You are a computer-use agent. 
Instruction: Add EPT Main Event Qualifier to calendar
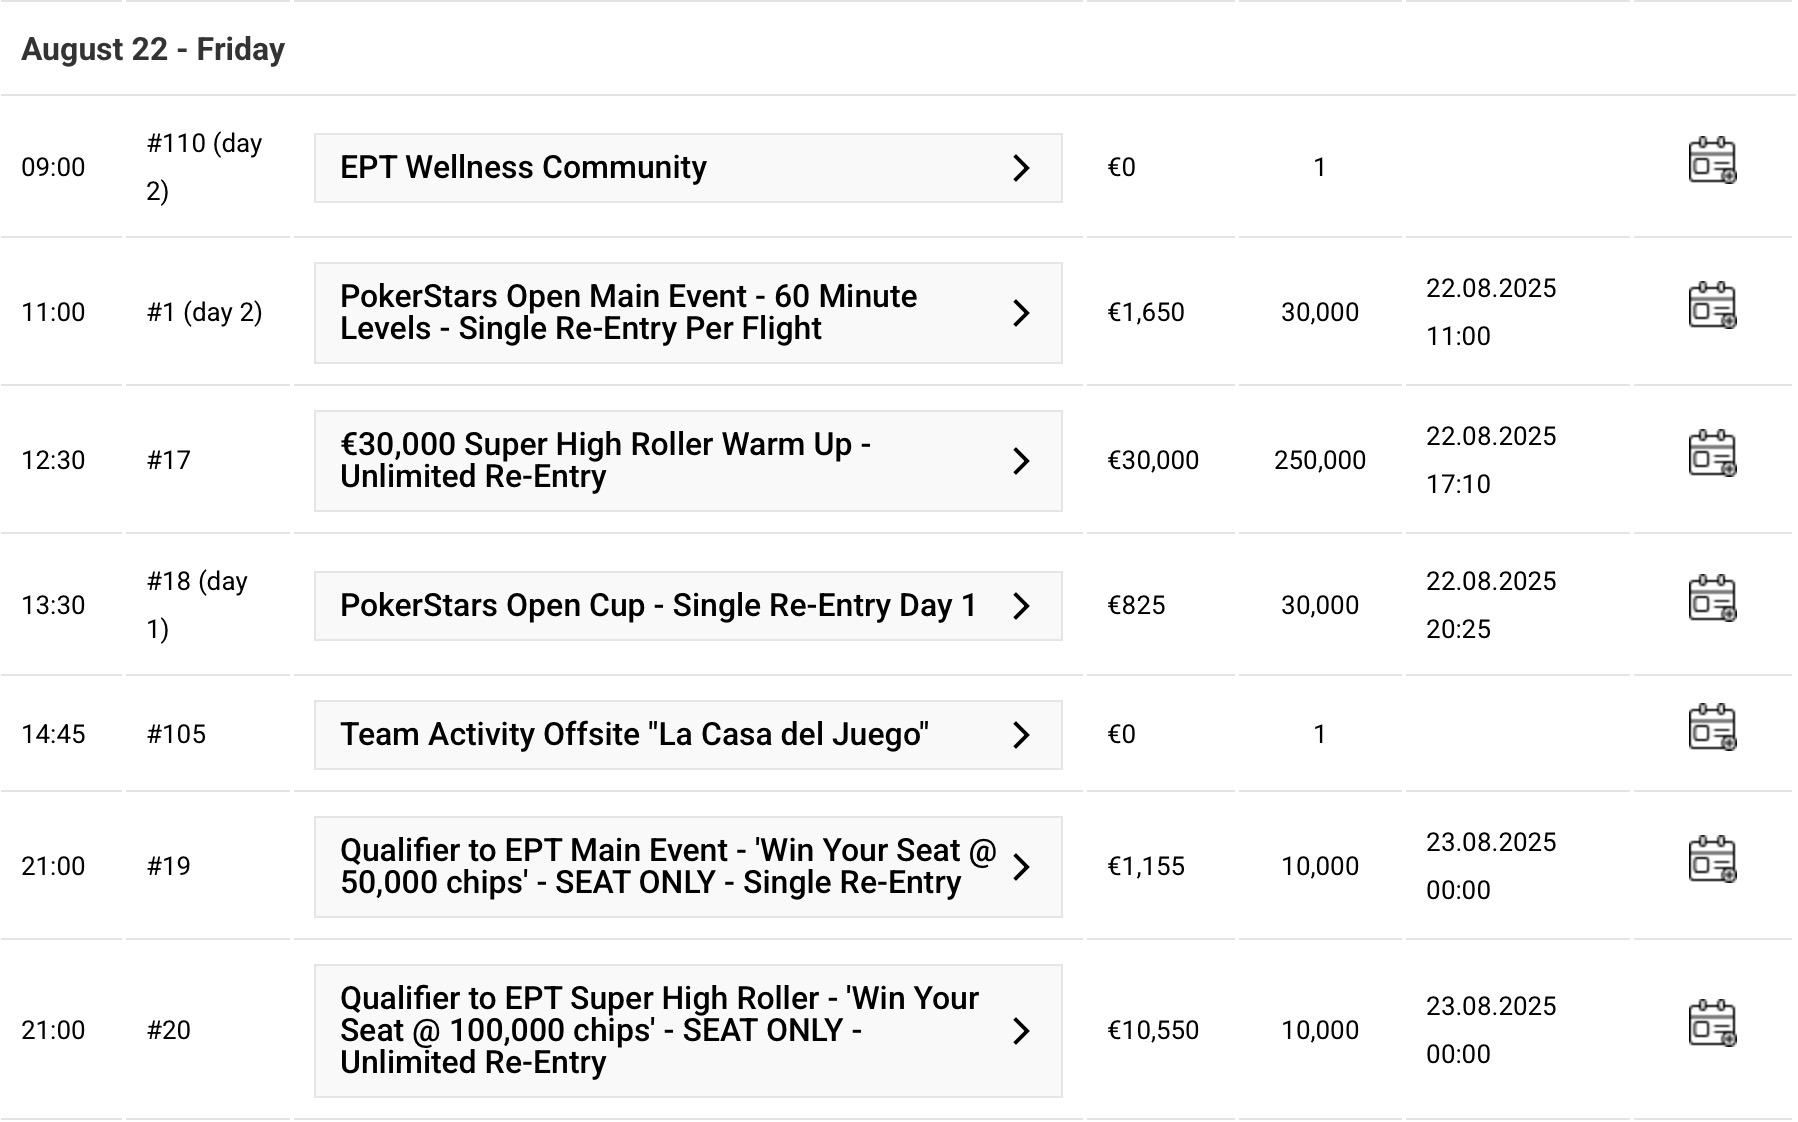point(1712,860)
